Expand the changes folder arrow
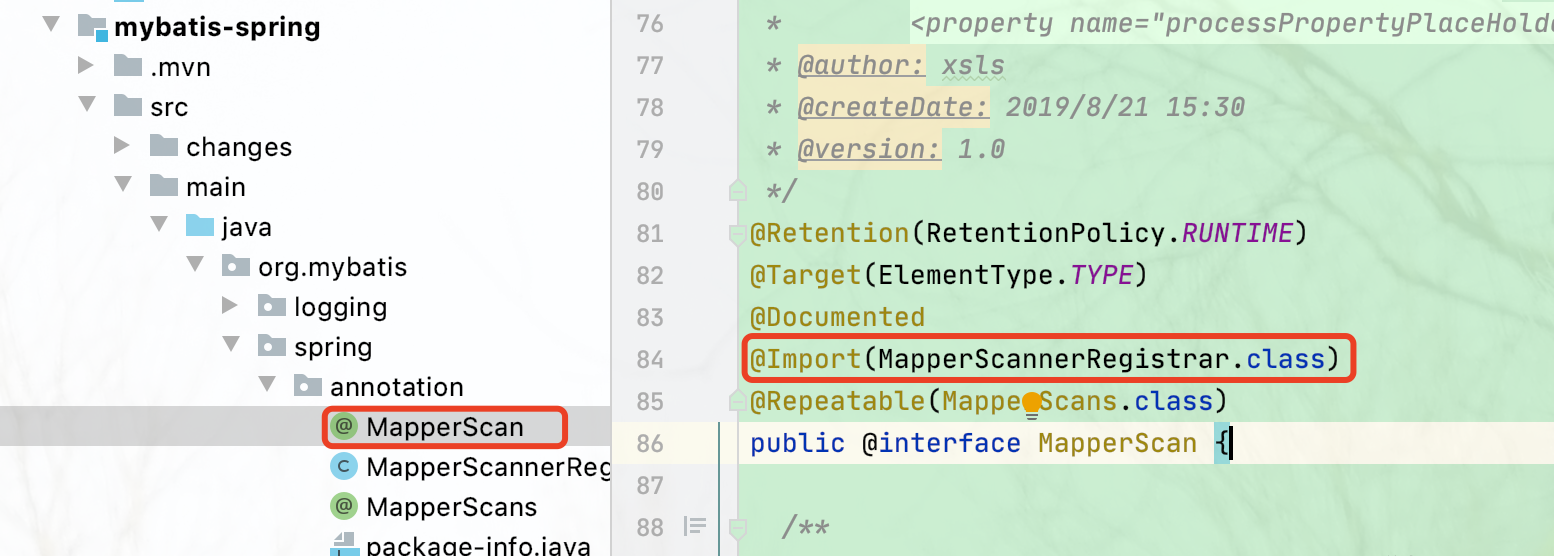1554x556 pixels. tap(123, 146)
